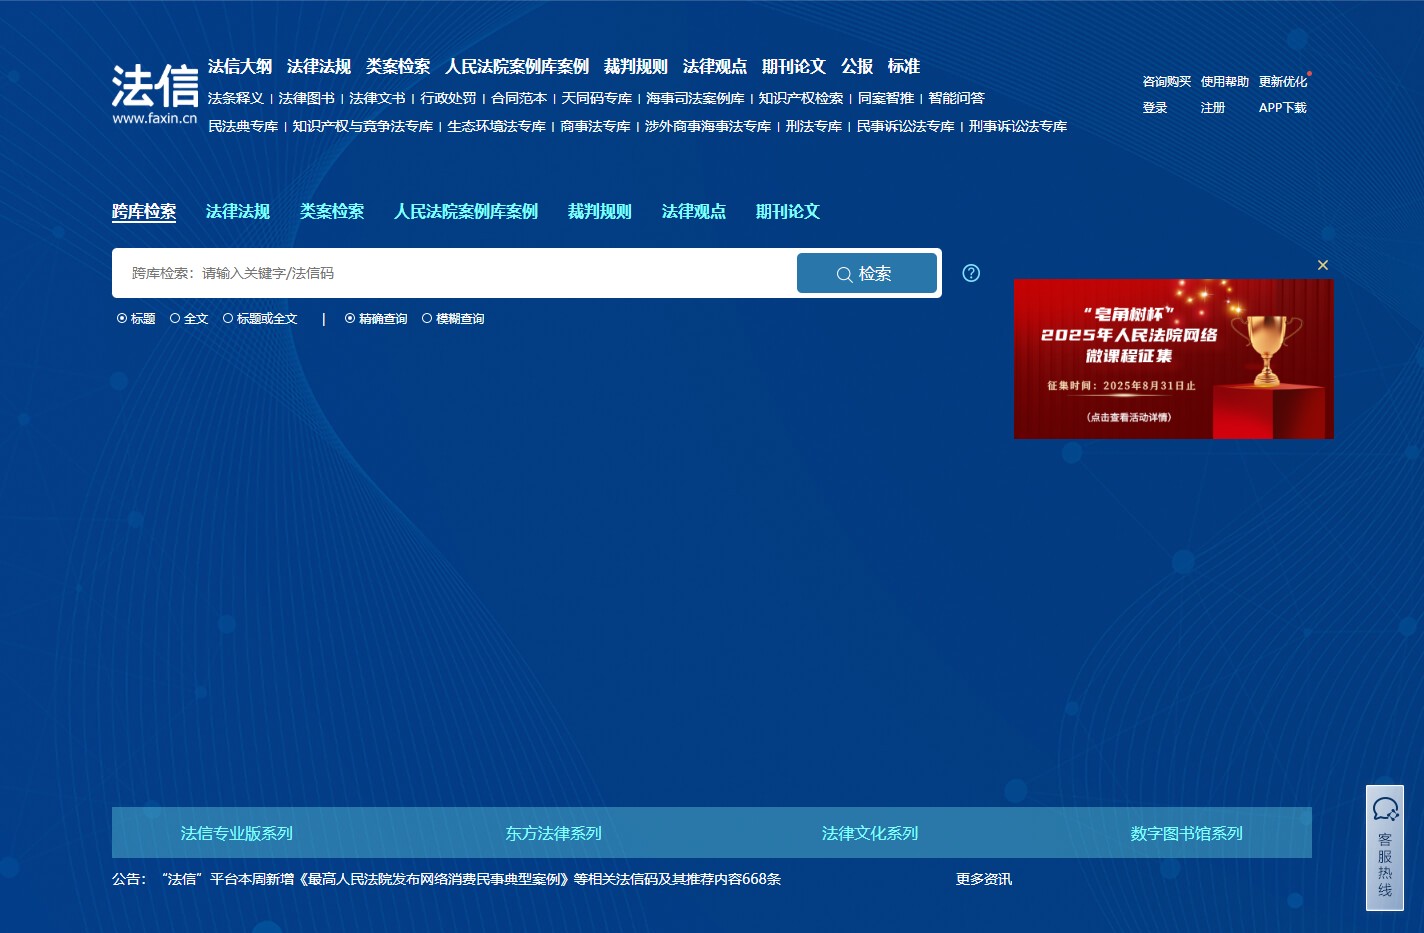Open the 法信专业版系列 bottom tab
The width and height of the screenshot is (1424, 933).
[237, 833]
